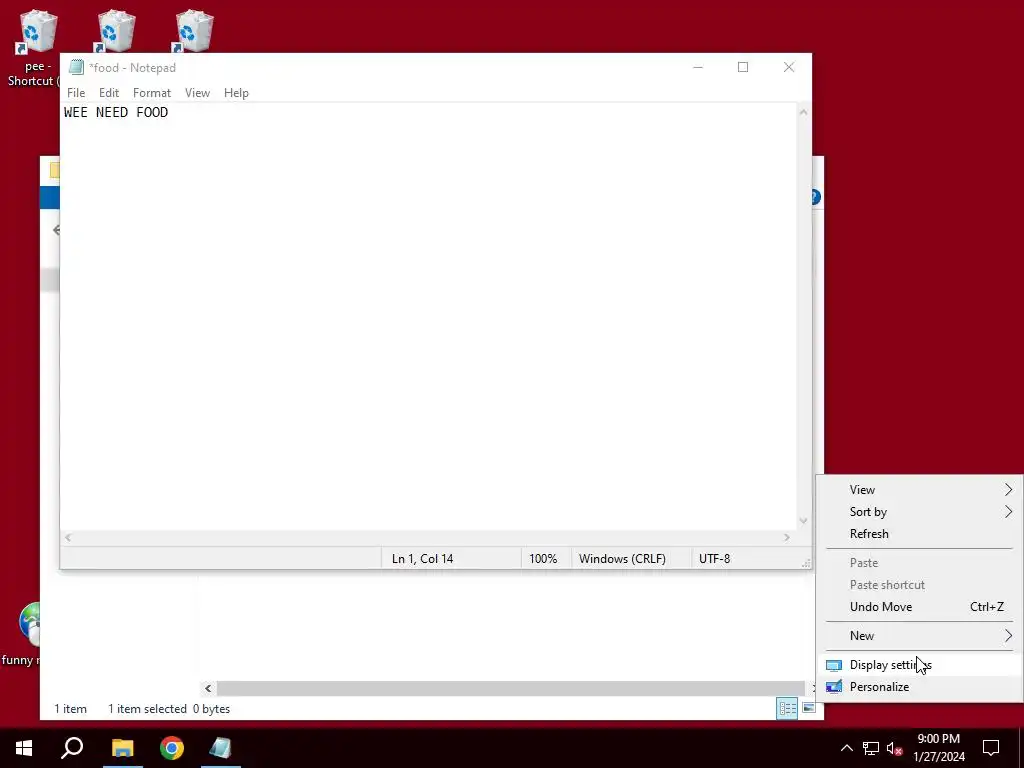1024x768 pixels.
Task: Click the Ln 1, Col 14 status
Action: pos(423,559)
